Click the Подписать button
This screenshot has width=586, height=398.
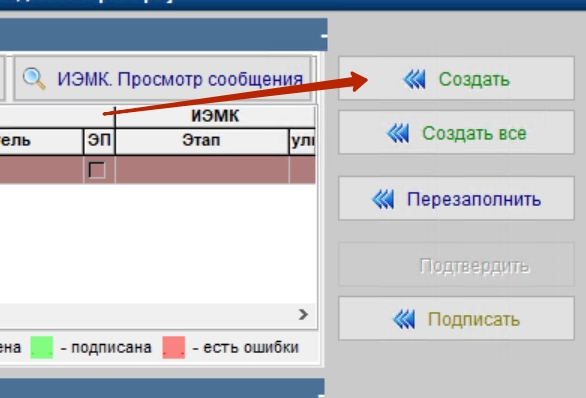pos(456,318)
